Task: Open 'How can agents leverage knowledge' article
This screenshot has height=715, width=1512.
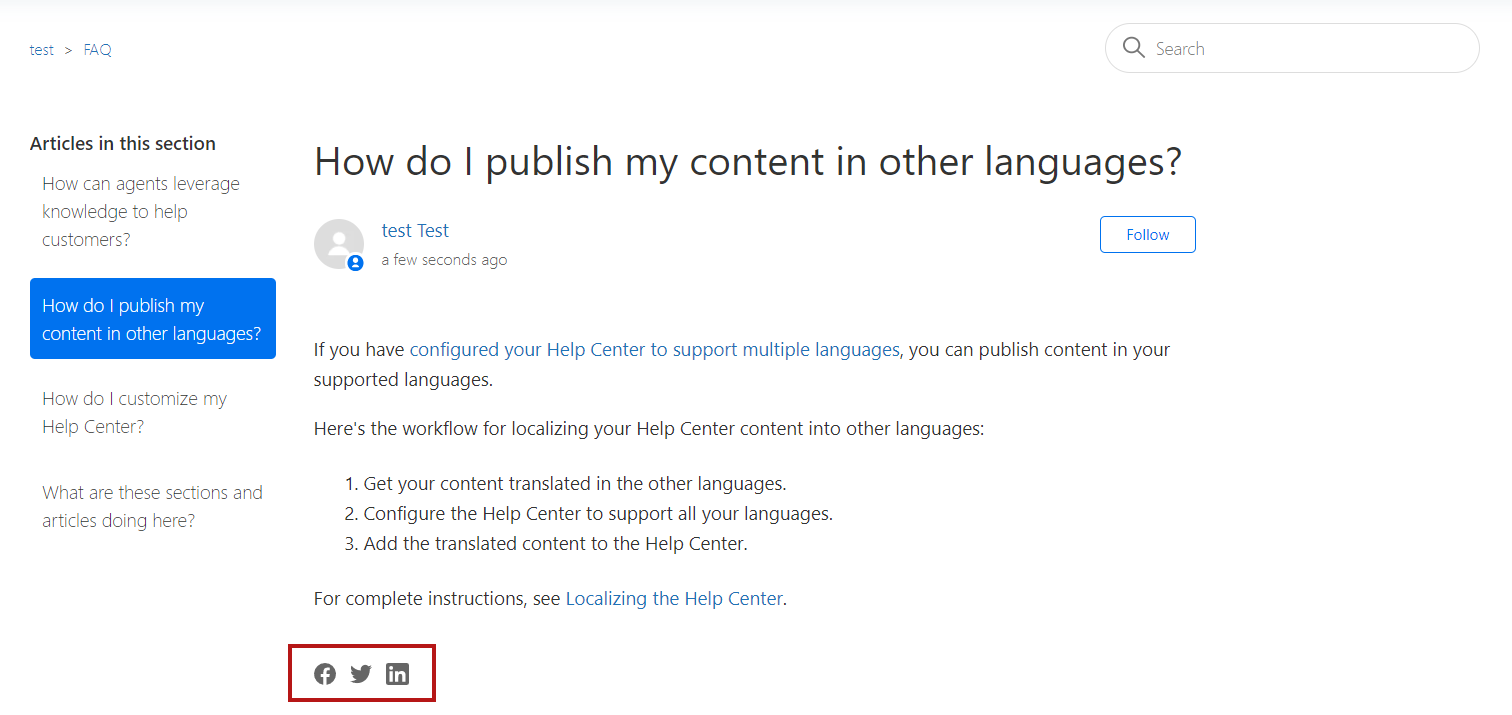Action: pyautogui.click(x=141, y=212)
